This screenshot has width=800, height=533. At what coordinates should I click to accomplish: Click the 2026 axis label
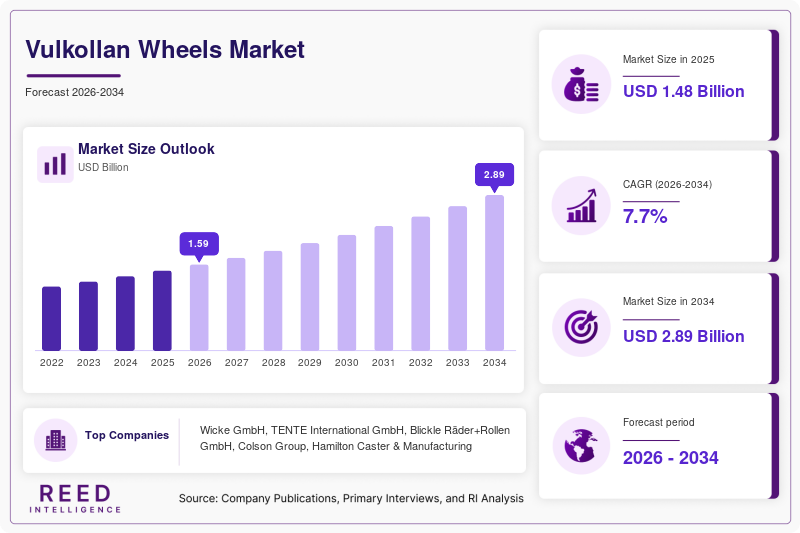coord(199,363)
